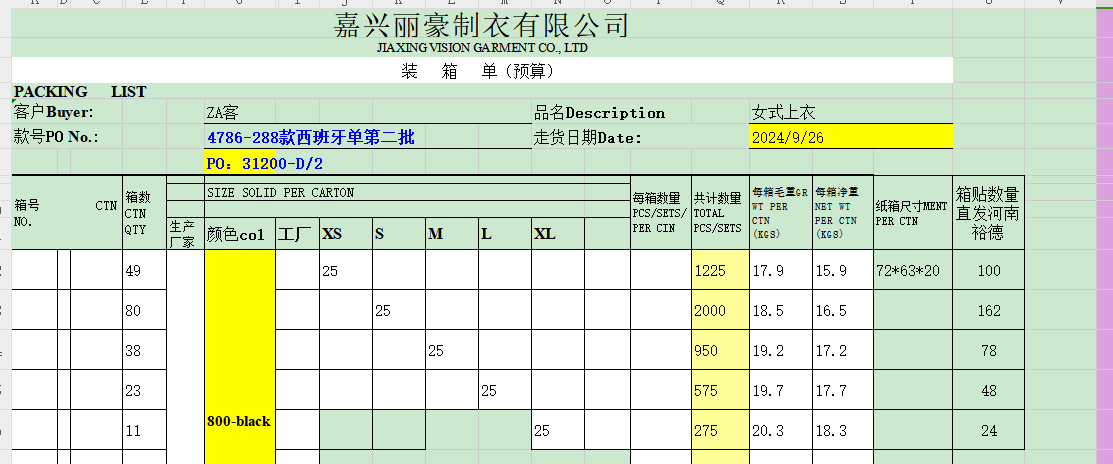Select the PACKING LIST label cell
This screenshot has height=464, width=1113.
(x=80, y=92)
